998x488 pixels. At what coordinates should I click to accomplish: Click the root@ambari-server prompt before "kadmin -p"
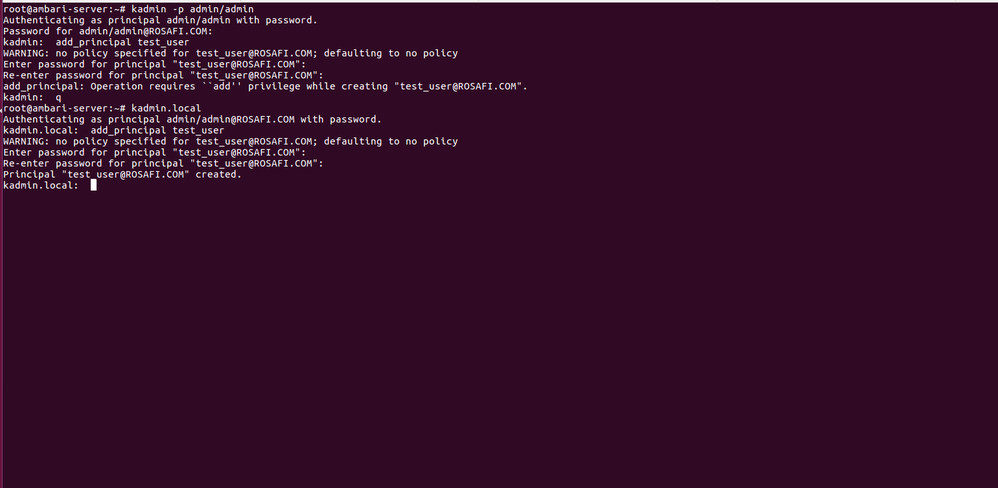[x=63, y=9]
